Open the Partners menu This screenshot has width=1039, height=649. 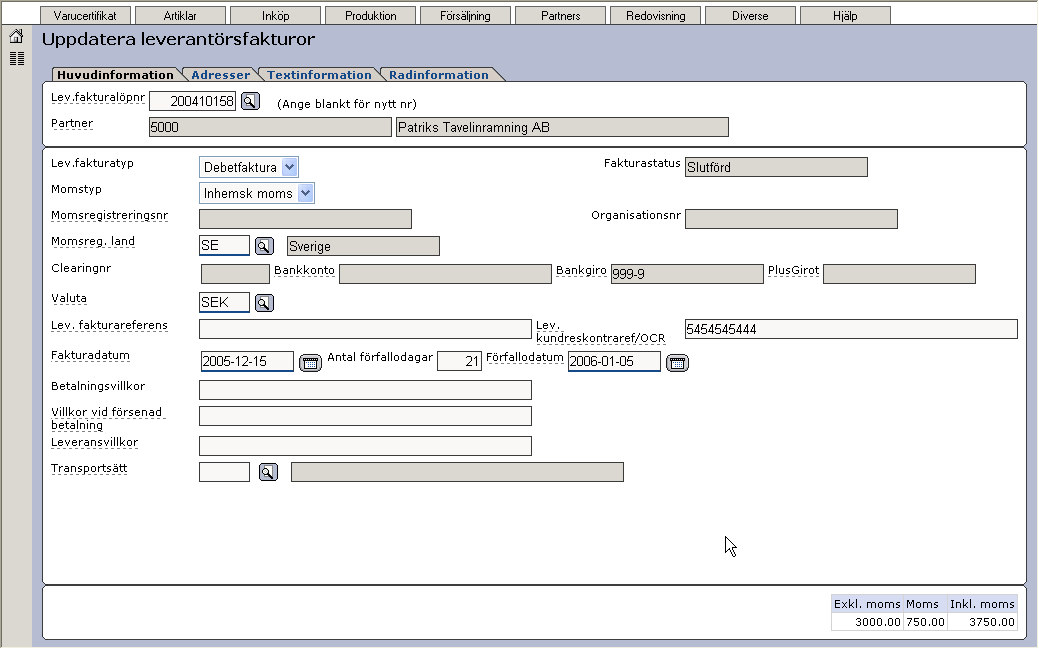click(x=561, y=15)
